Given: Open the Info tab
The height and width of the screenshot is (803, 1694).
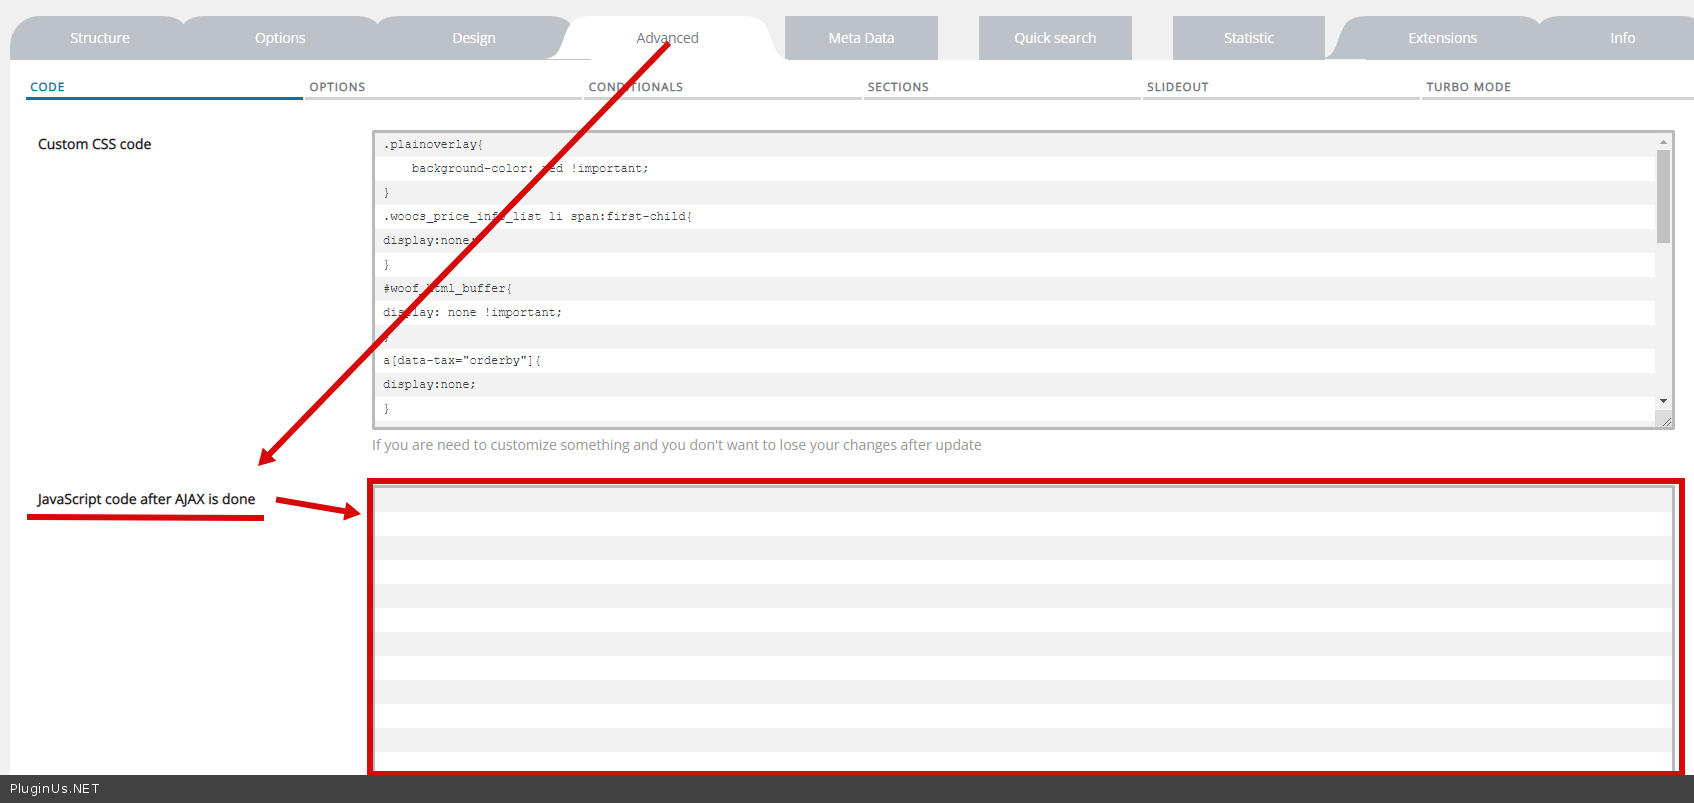Looking at the screenshot, I should coord(1622,38).
